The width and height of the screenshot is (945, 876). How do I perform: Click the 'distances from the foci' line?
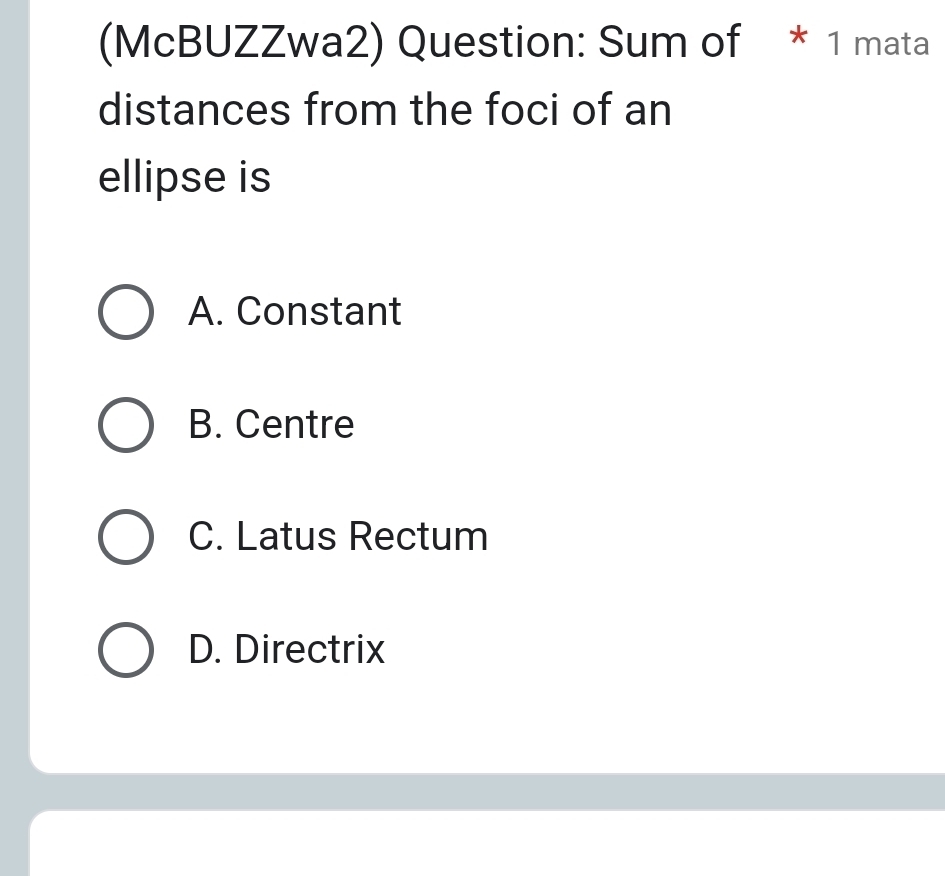click(385, 110)
